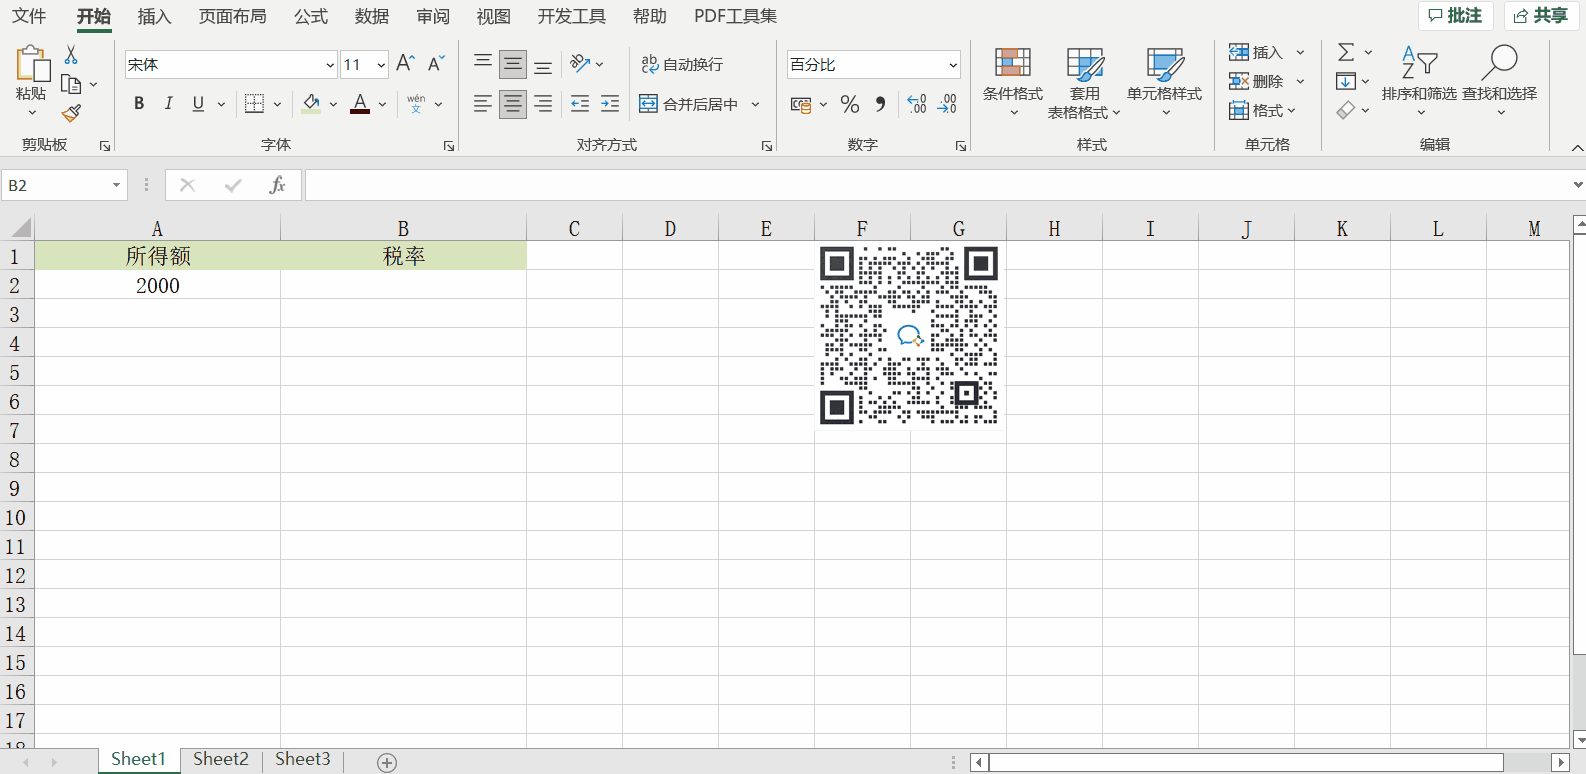The image size is (1586, 774).
Task: Click the increase indent icon
Action: [x=610, y=104]
